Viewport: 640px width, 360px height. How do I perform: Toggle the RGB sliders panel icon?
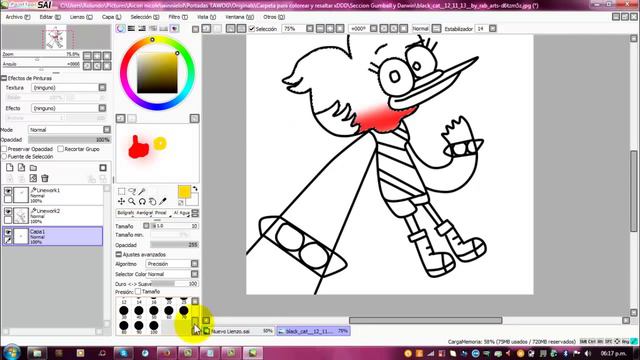(131, 29)
